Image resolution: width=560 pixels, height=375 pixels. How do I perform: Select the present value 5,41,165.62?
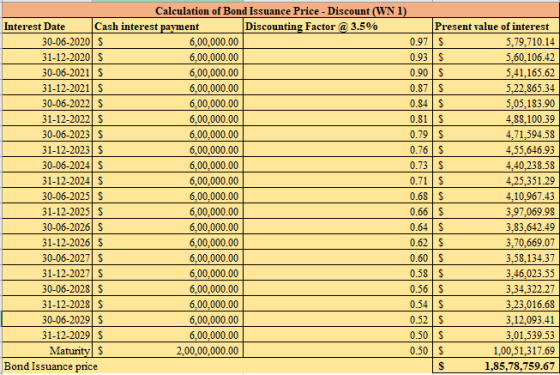point(496,72)
